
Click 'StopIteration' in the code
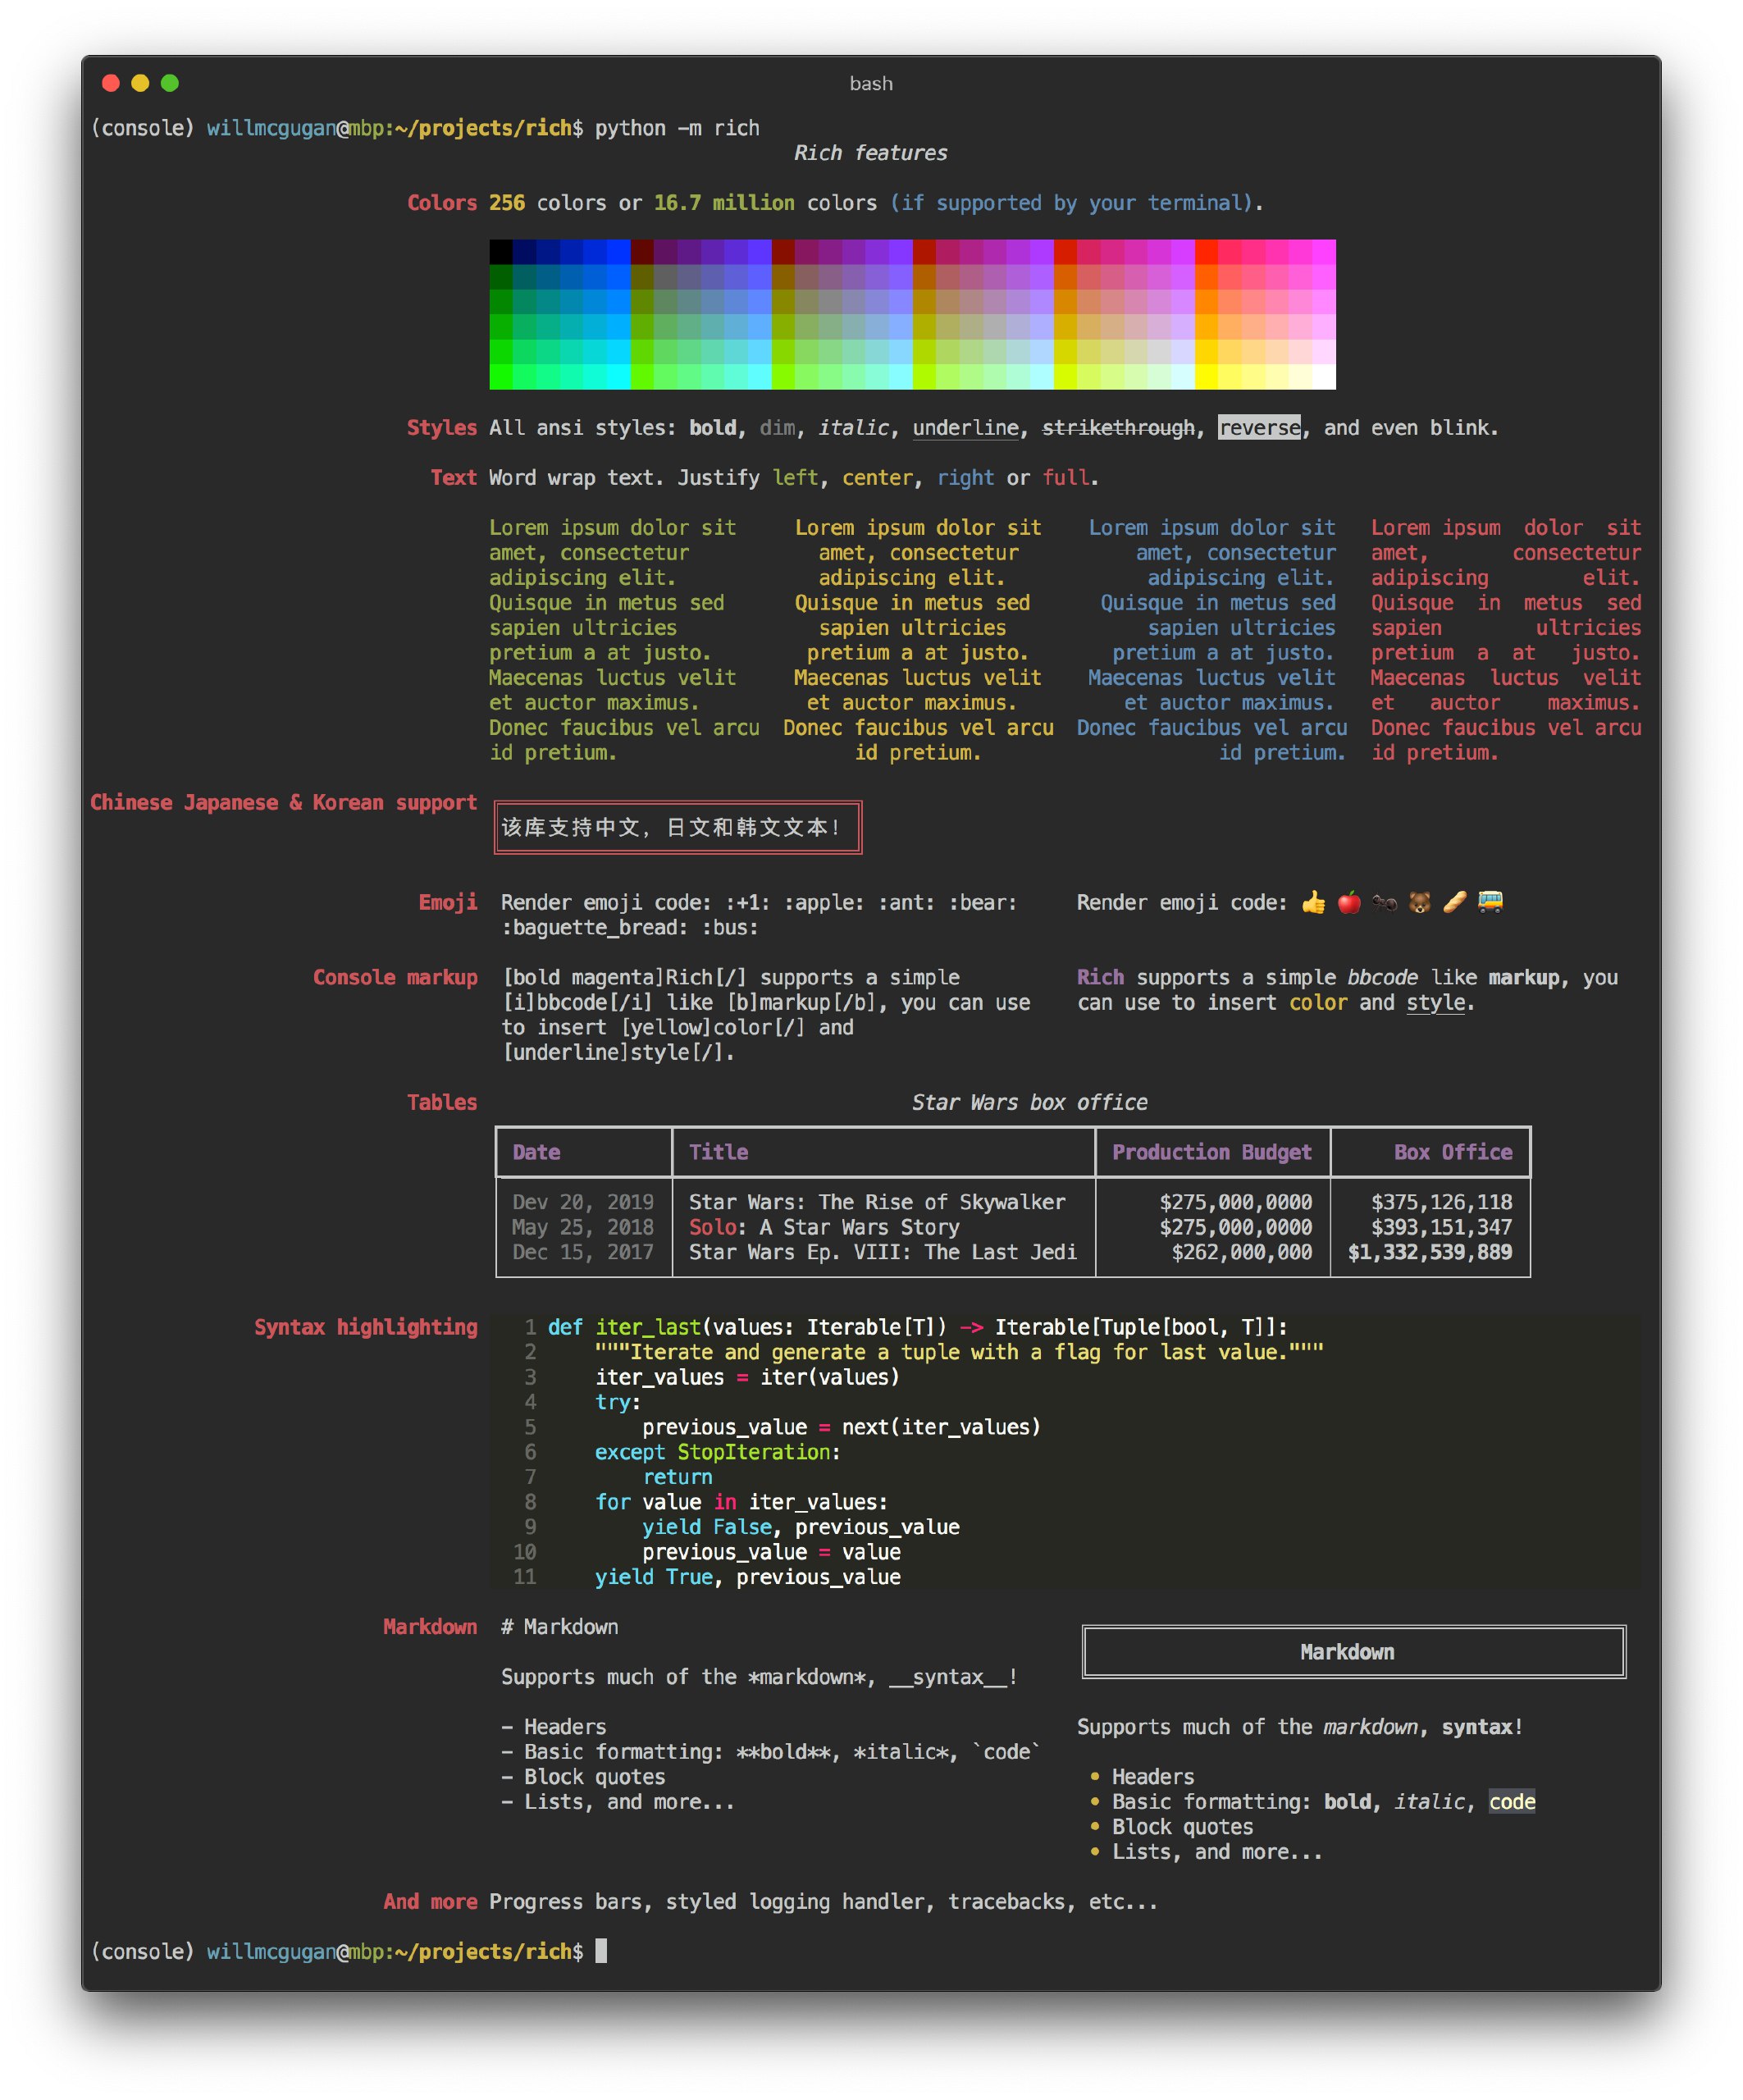coord(754,1453)
